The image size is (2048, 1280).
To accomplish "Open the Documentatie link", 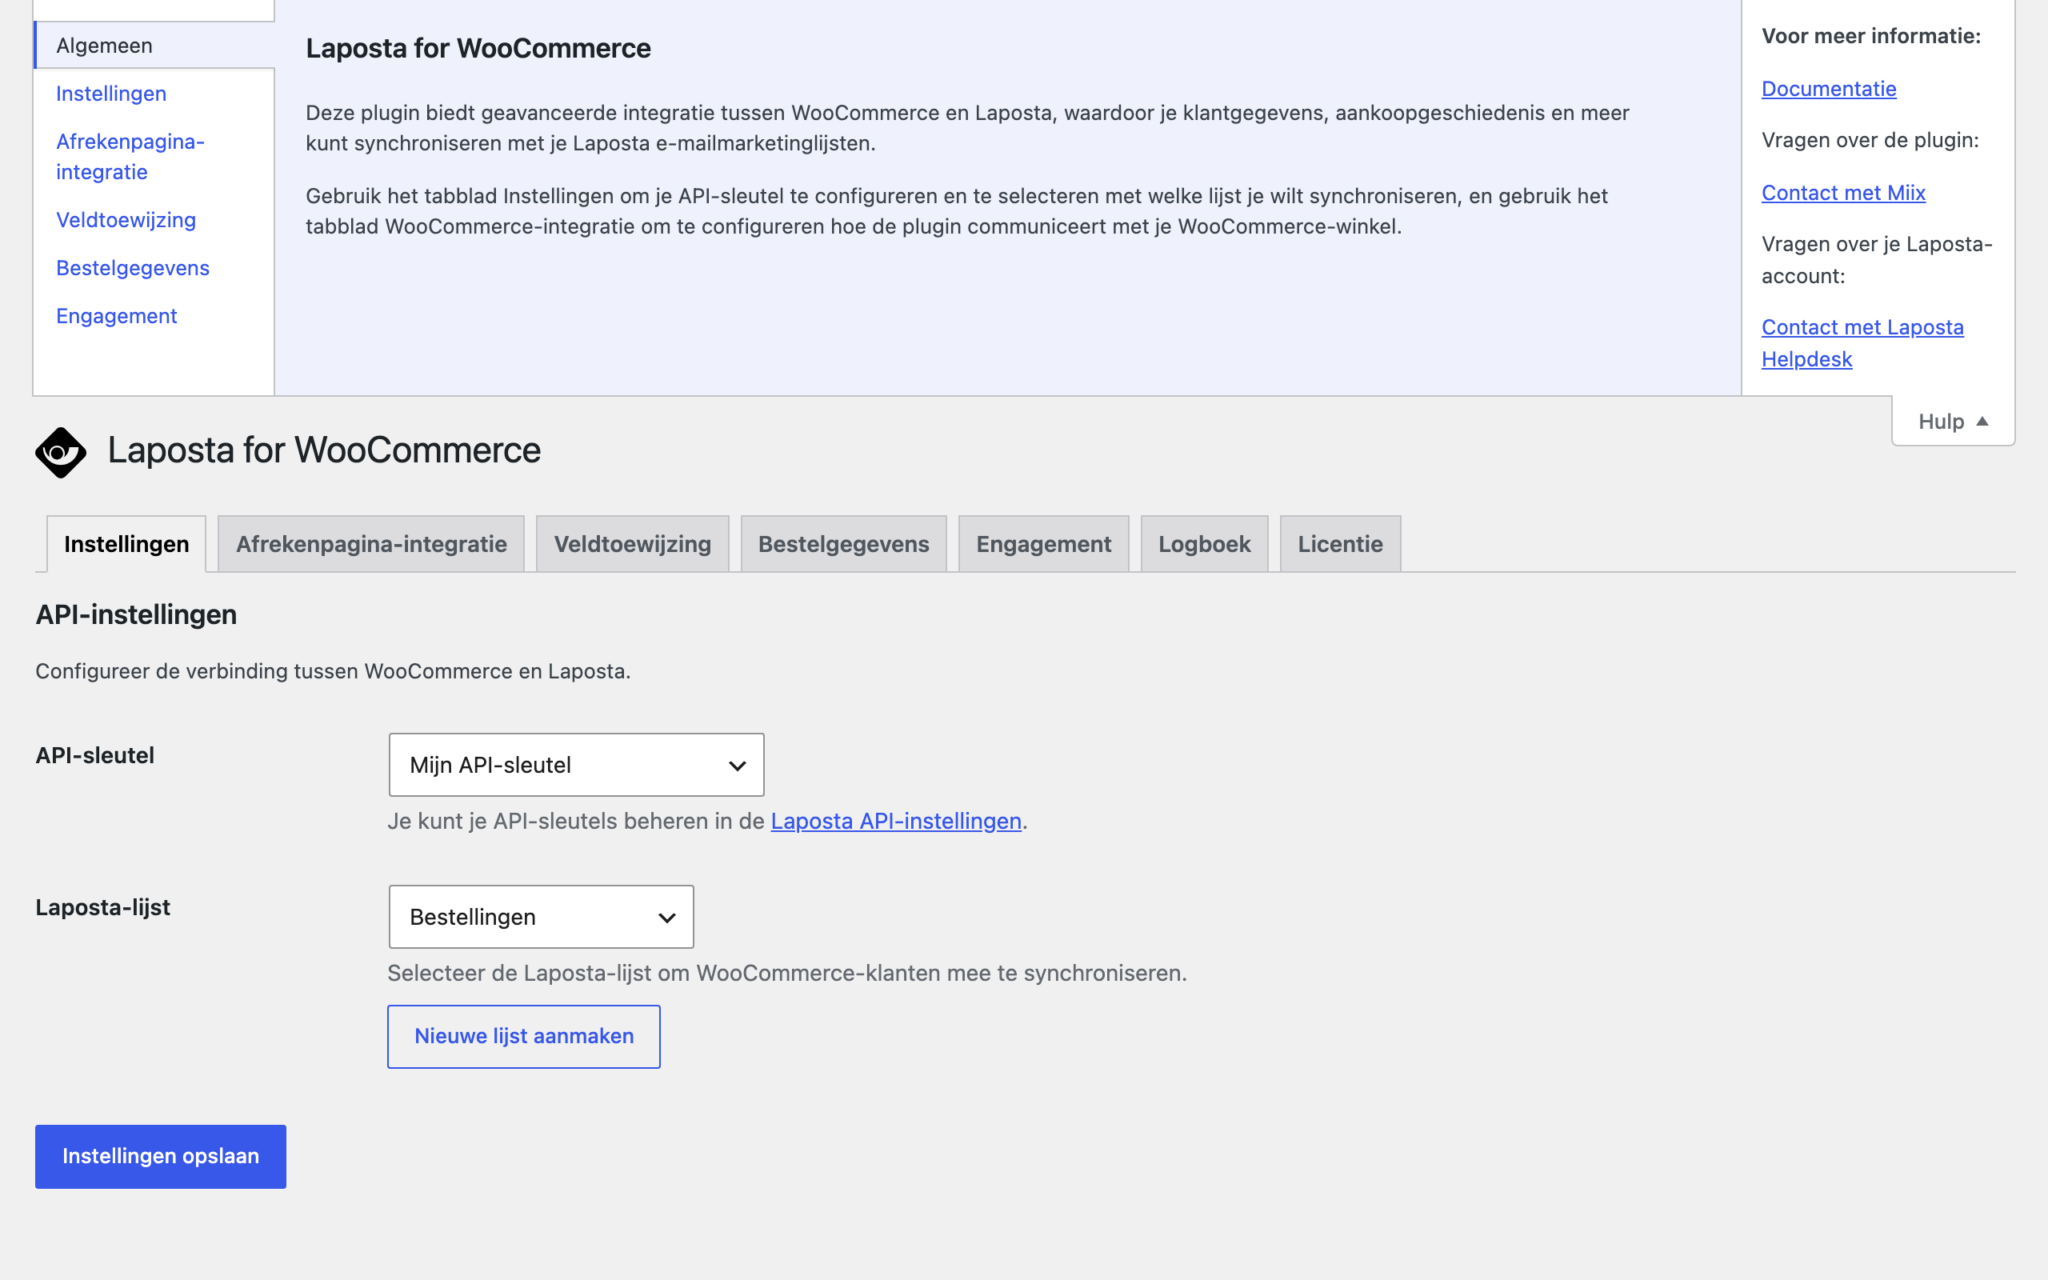I will pos(1828,88).
